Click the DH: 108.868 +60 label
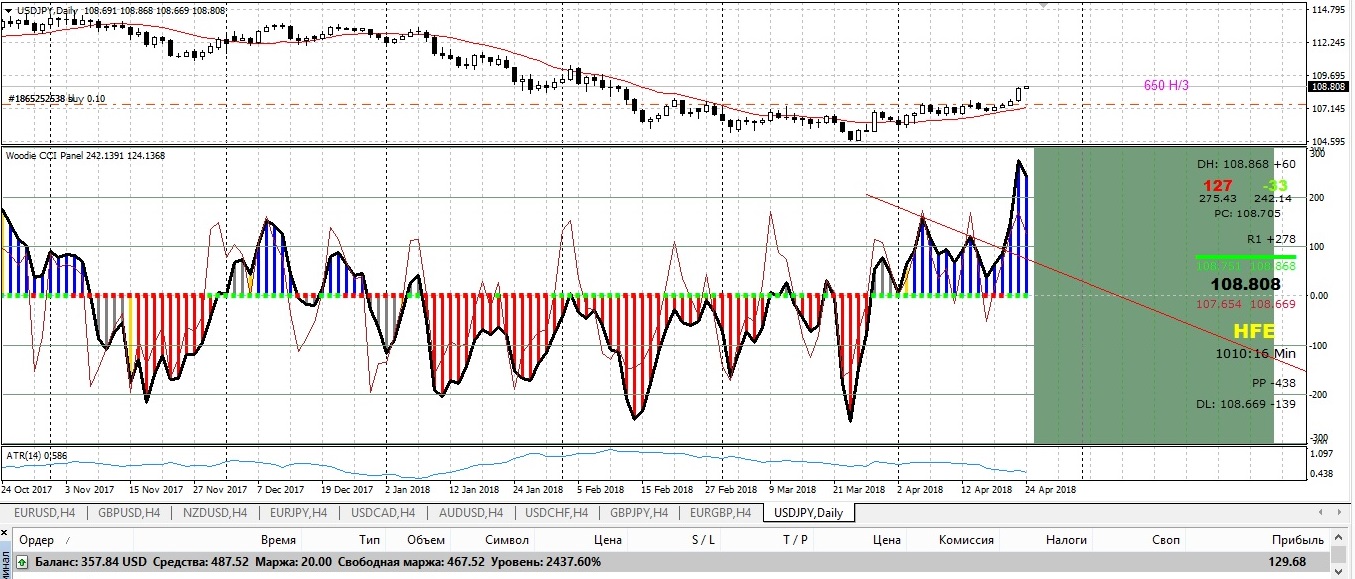Screen dimensions: 1355x579 (x=1246, y=164)
